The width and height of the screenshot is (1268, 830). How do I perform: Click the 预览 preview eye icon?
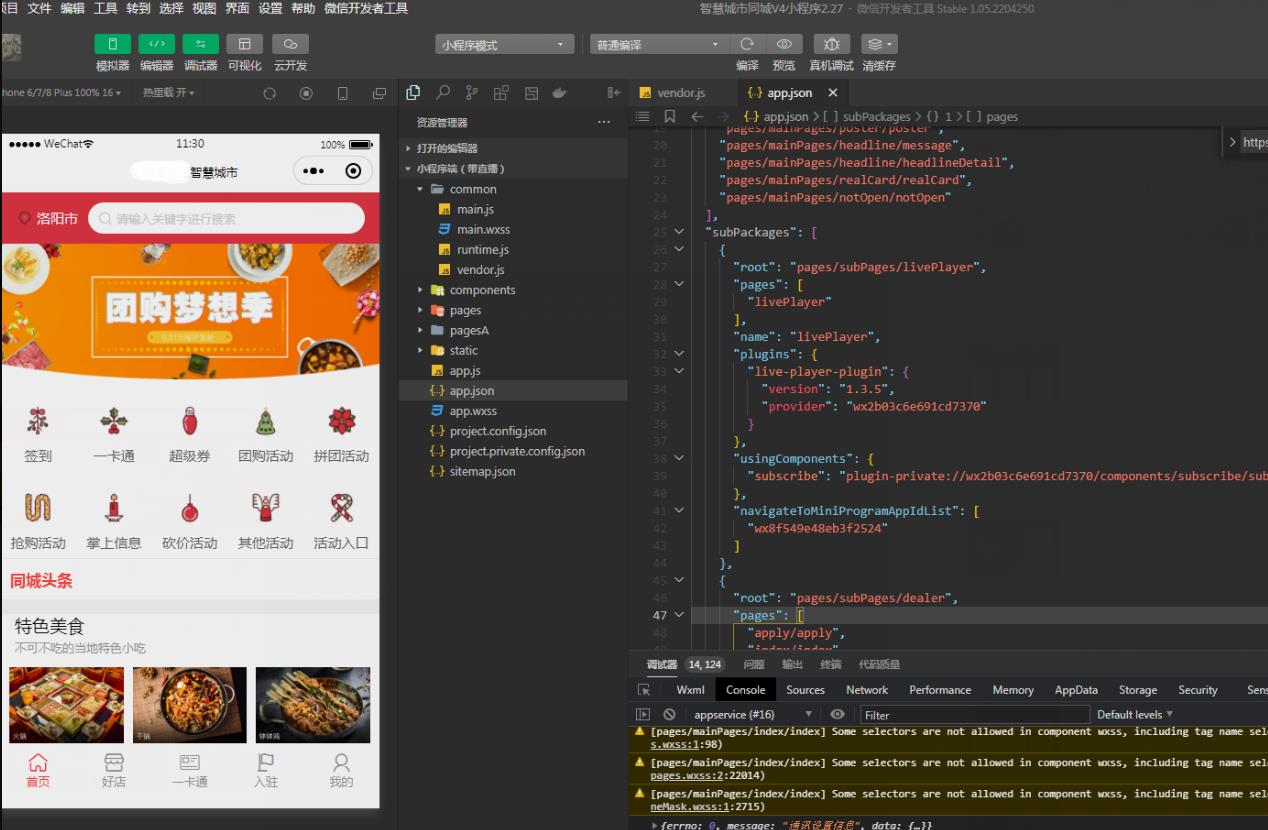tap(784, 44)
